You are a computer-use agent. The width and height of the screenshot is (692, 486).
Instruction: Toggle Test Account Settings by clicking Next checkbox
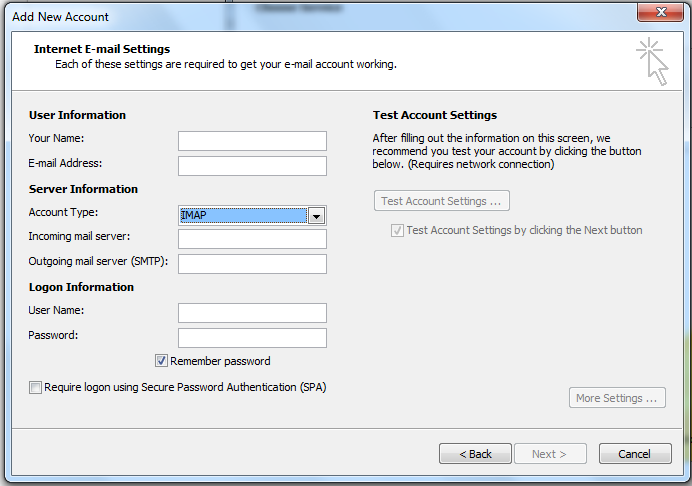click(397, 230)
